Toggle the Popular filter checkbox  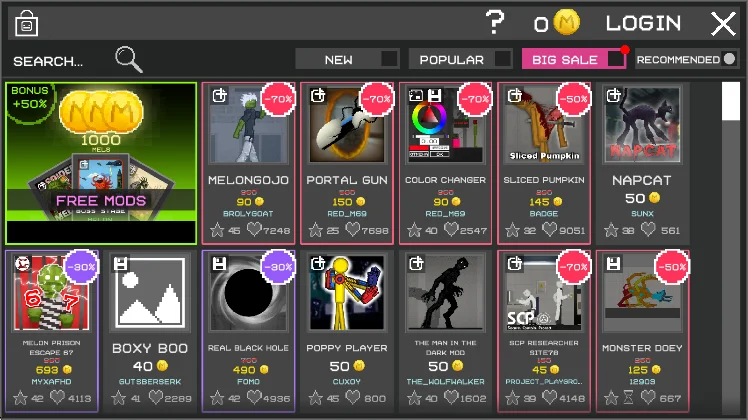[x=502, y=59]
